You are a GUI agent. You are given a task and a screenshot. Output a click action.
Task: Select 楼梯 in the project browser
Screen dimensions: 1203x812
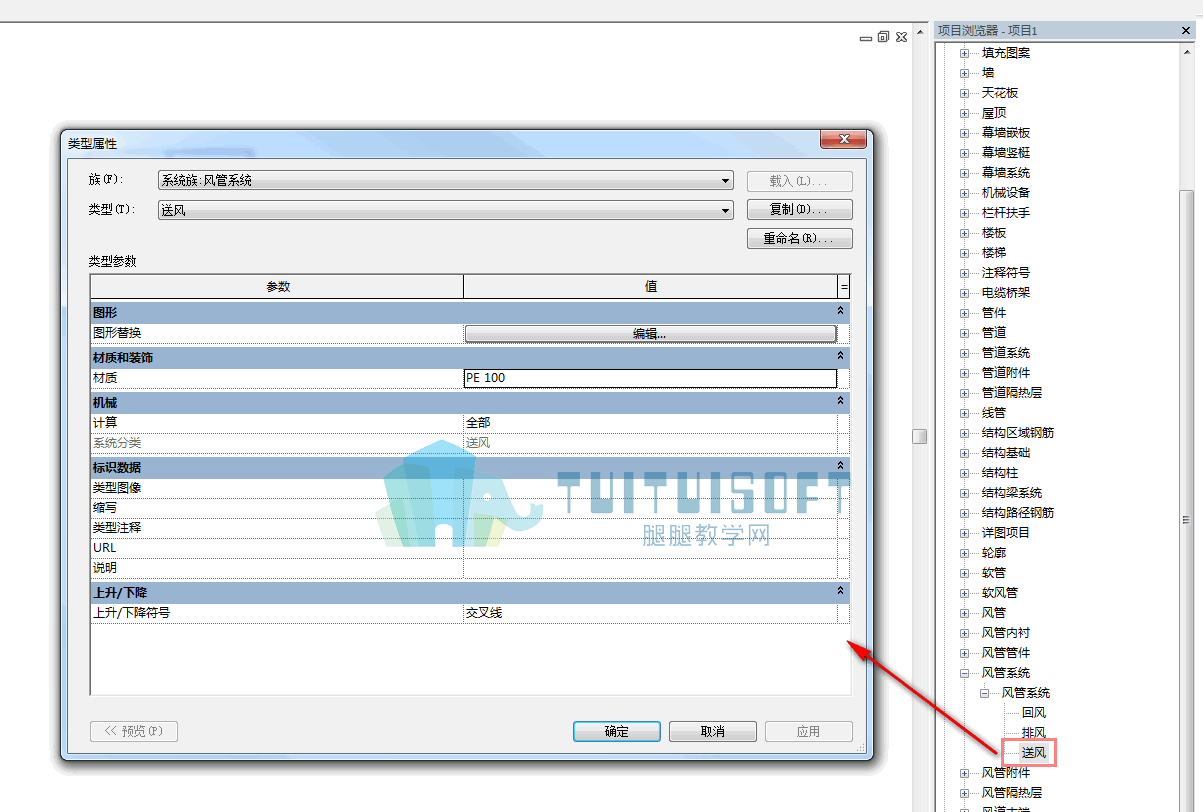tap(994, 253)
